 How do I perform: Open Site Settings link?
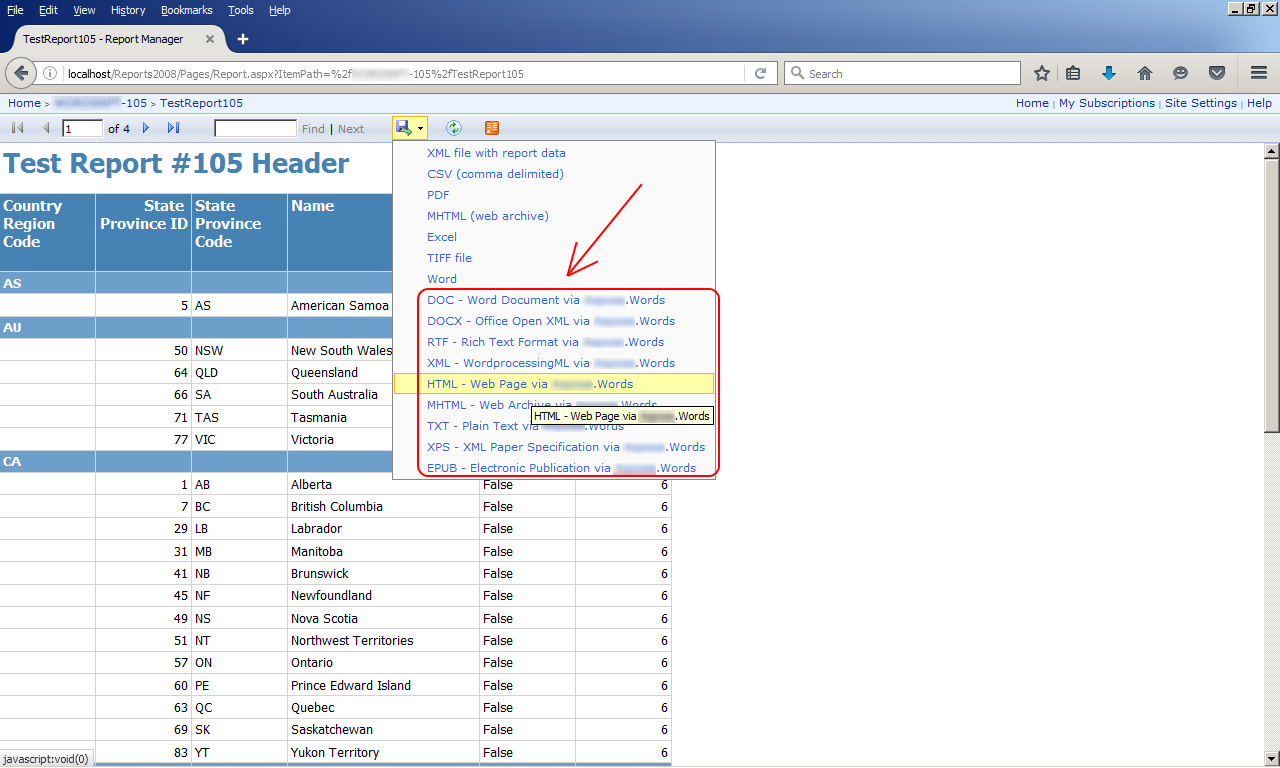pos(1201,103)
